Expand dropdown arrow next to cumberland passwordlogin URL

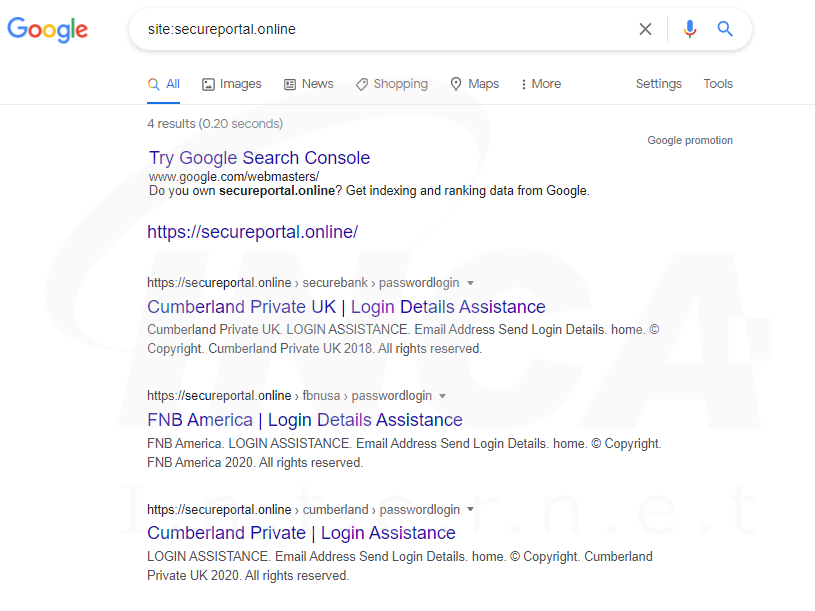(x=470, y=509)
